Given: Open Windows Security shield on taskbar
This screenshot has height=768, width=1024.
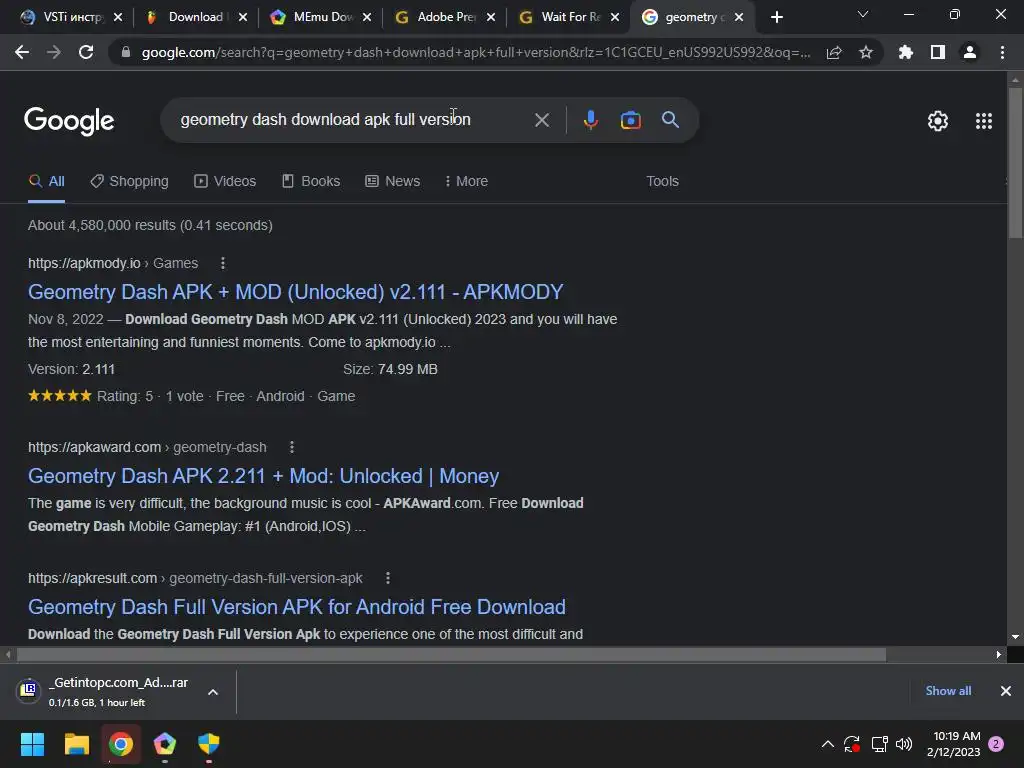Looking at the screenshot, I should [209, 744].
